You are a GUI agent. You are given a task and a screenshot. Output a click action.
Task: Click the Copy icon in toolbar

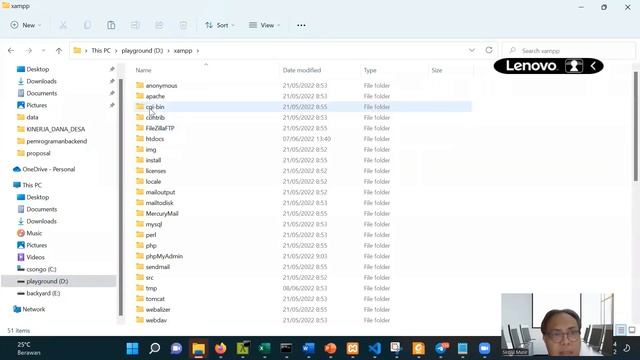87,25
